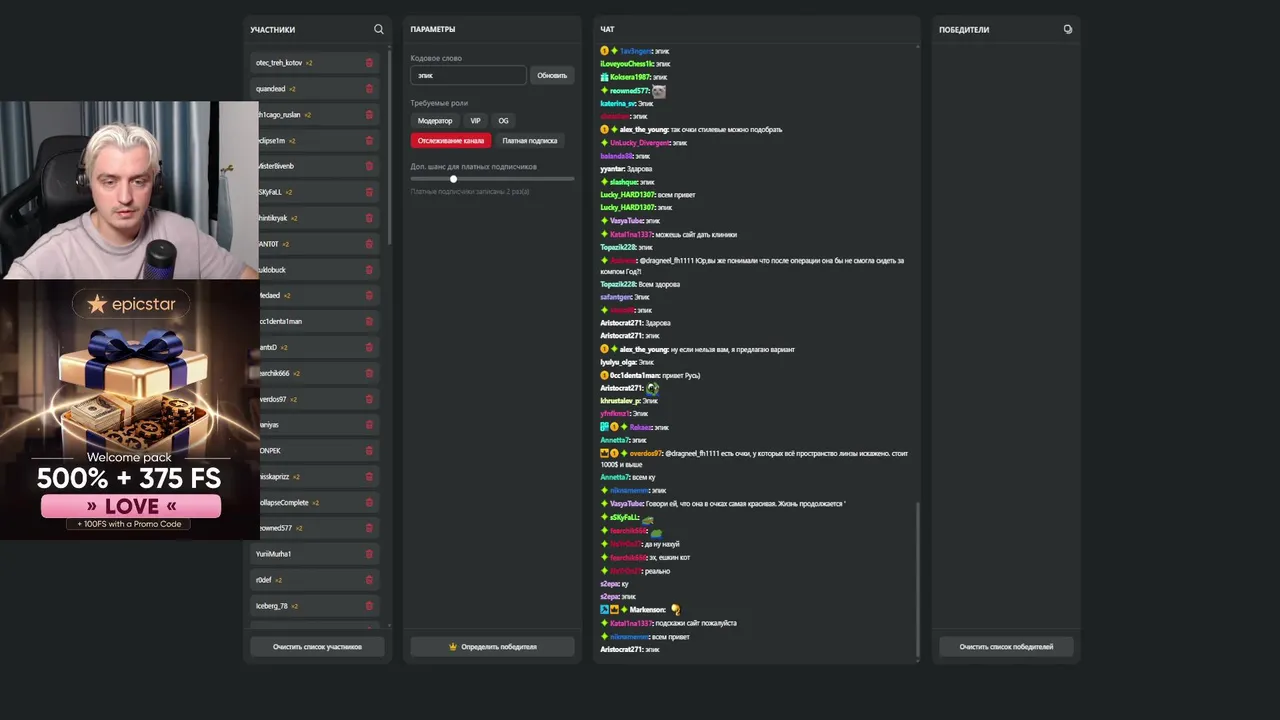Screen dimensions: 1280x720
Task: Open participant search with the magnifier icon
Action: [378, 29]
